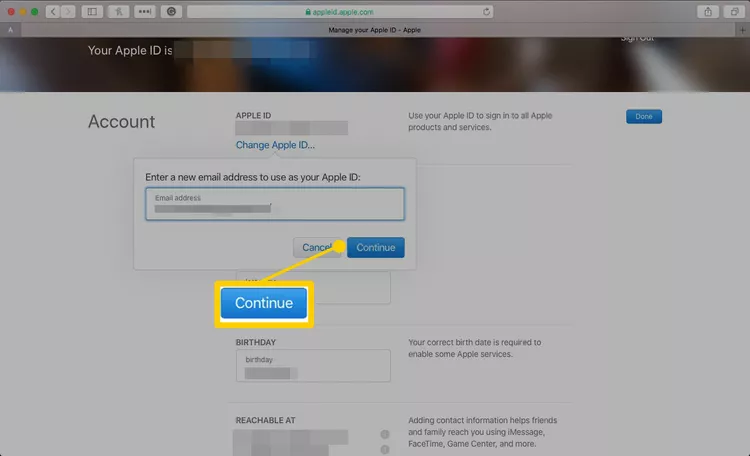The image size is (750, 456).
Task: Click upper info icon under Reachable At
Action: (385, 434)
